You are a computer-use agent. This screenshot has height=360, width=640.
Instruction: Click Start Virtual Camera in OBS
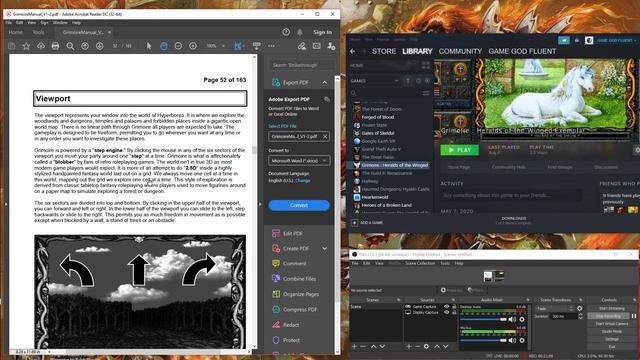point(611,324)
